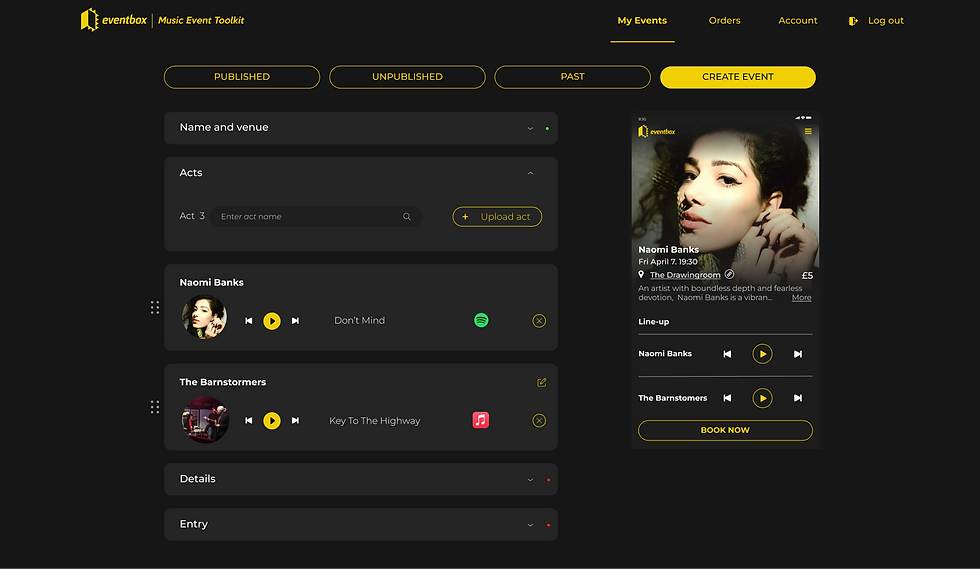Click the search magnifier in the act name field
The image size is (980, 569).
coord(407,217)
